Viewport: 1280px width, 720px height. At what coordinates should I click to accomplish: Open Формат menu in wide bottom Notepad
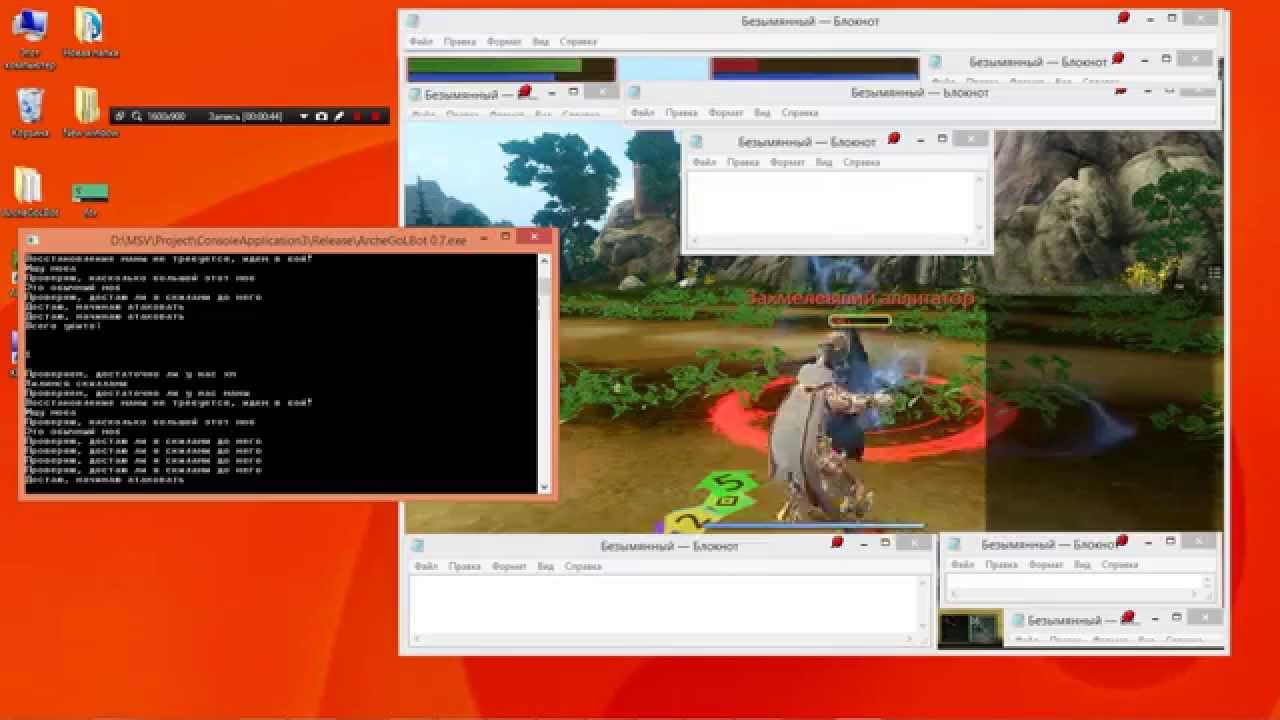(509, 566)
